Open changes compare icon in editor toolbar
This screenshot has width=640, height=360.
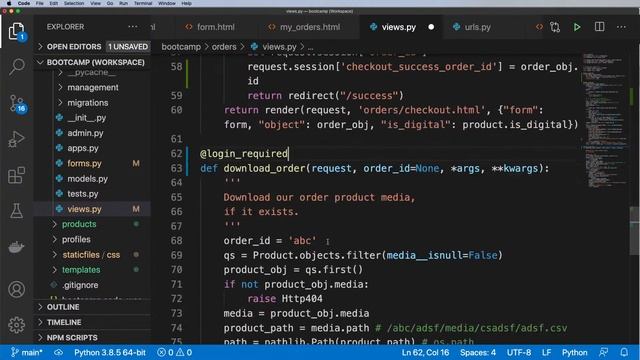coord(555,27)
